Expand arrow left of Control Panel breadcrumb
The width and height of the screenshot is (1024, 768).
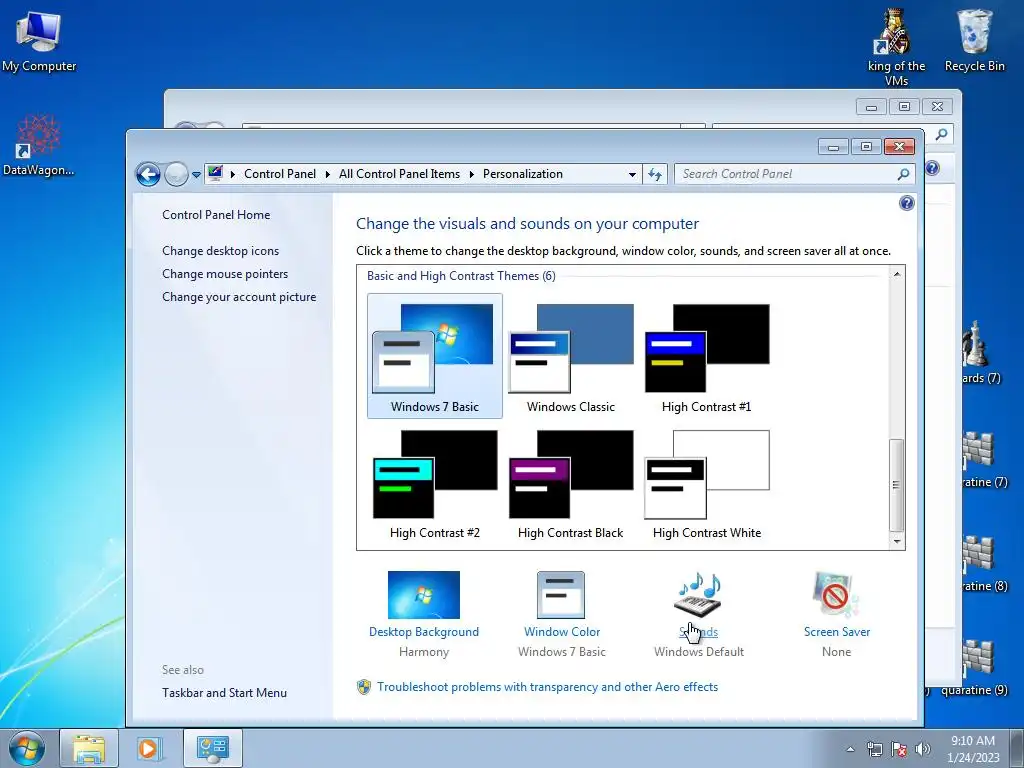233,174
